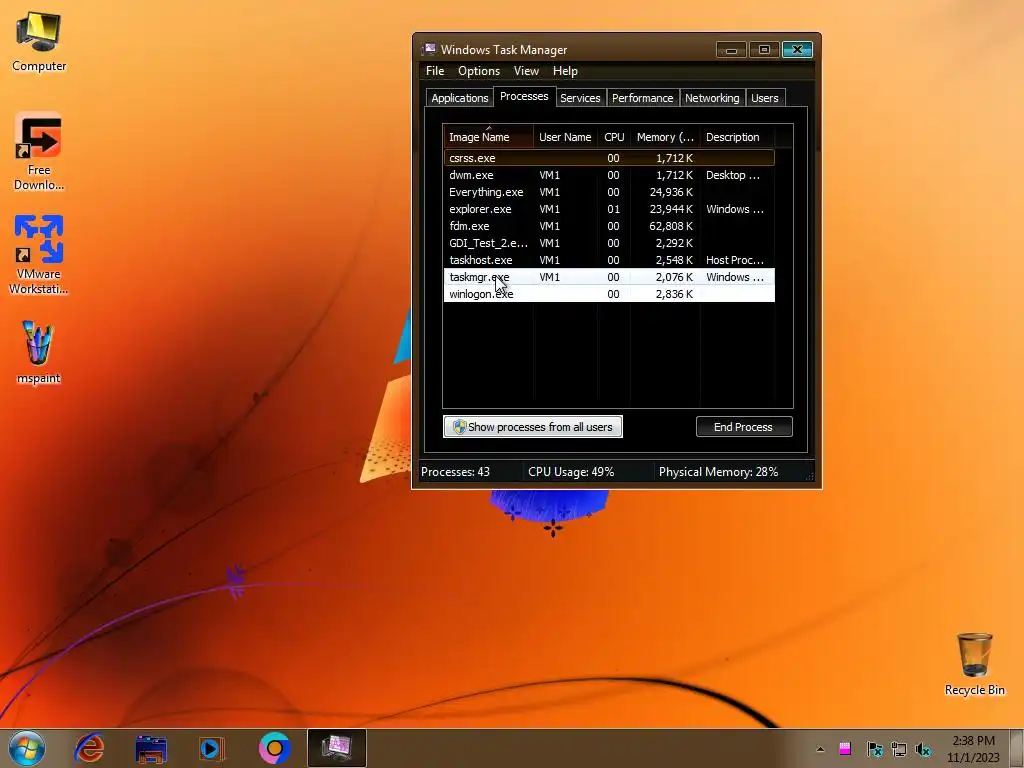The image size is (1024, 768).
Task: Click the 24,936 K memory cell
Action: pyautogui.click(x=671, y=192)
